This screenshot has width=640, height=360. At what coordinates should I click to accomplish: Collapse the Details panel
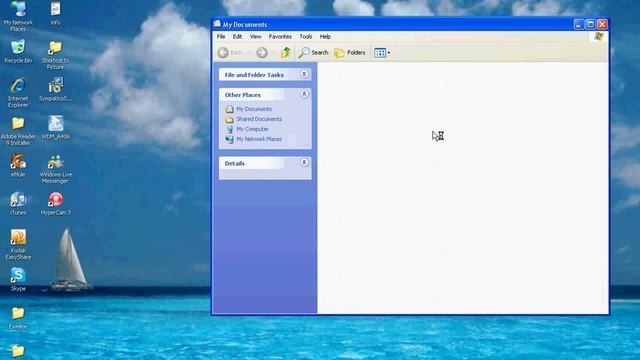click(x=304, y=162)
